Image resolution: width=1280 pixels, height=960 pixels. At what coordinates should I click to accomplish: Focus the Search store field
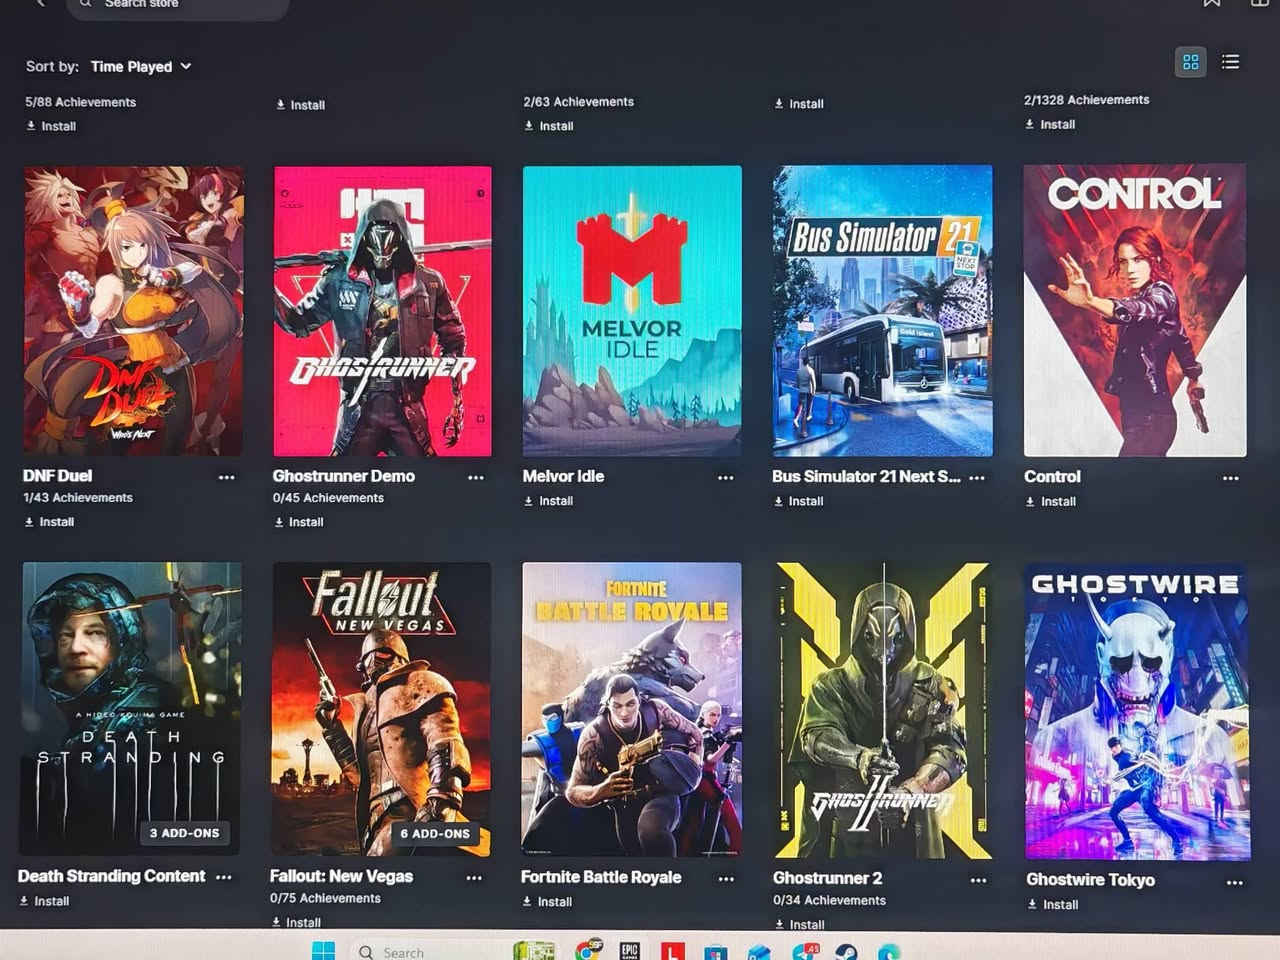178,5
